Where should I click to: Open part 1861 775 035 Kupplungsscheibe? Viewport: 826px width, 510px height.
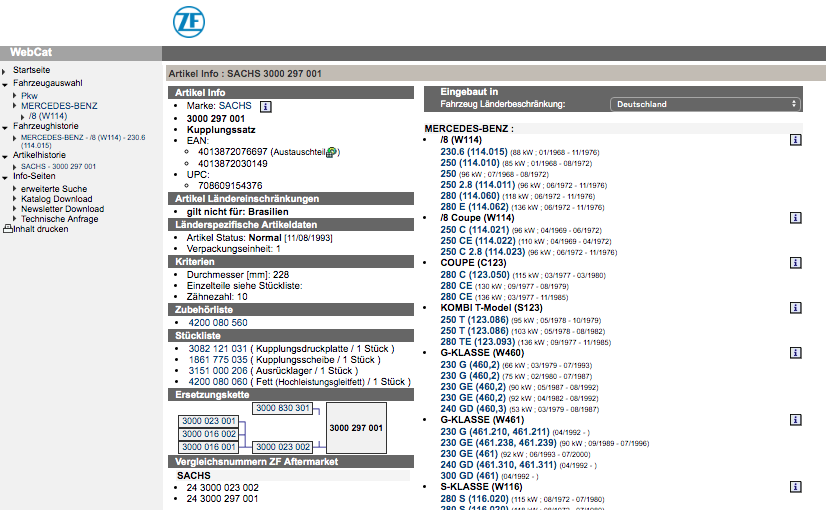click(218, 360)
